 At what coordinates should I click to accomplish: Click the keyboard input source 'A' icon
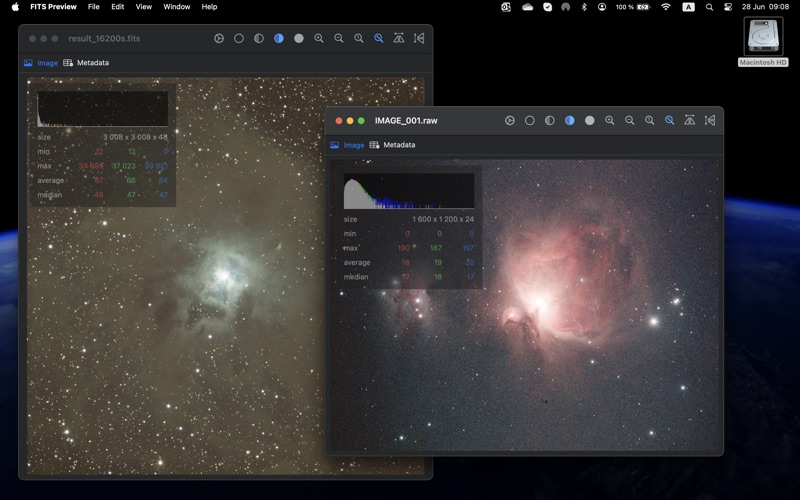[688, 7]
